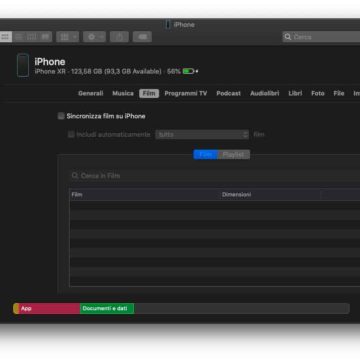This screenshot has width=360, height=360.
Task: Click the small iPhone icon in title bar
Action: coord(168,24)
